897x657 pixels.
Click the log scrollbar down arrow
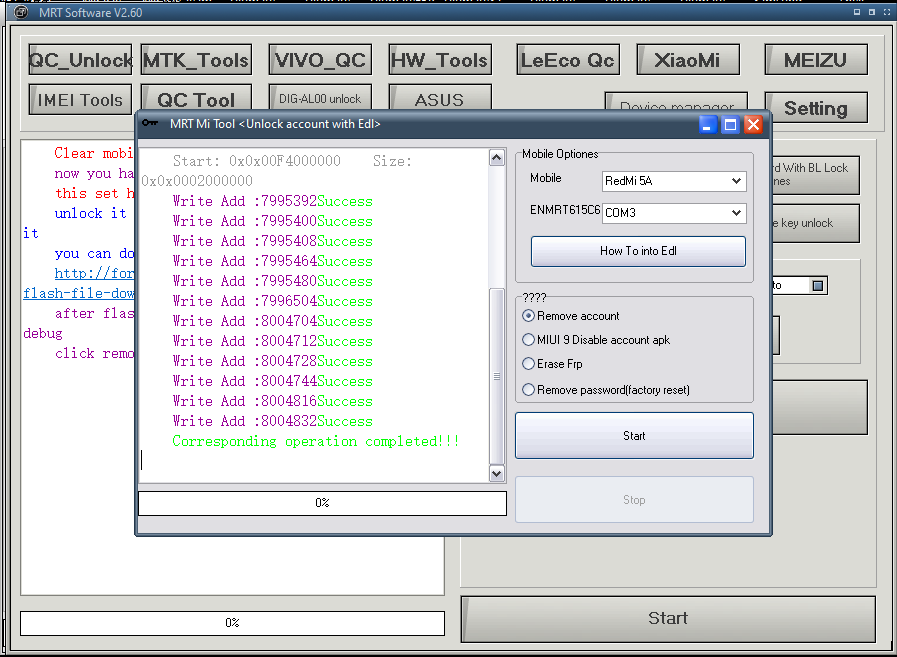pyautogui.click(x=497, y=473)
